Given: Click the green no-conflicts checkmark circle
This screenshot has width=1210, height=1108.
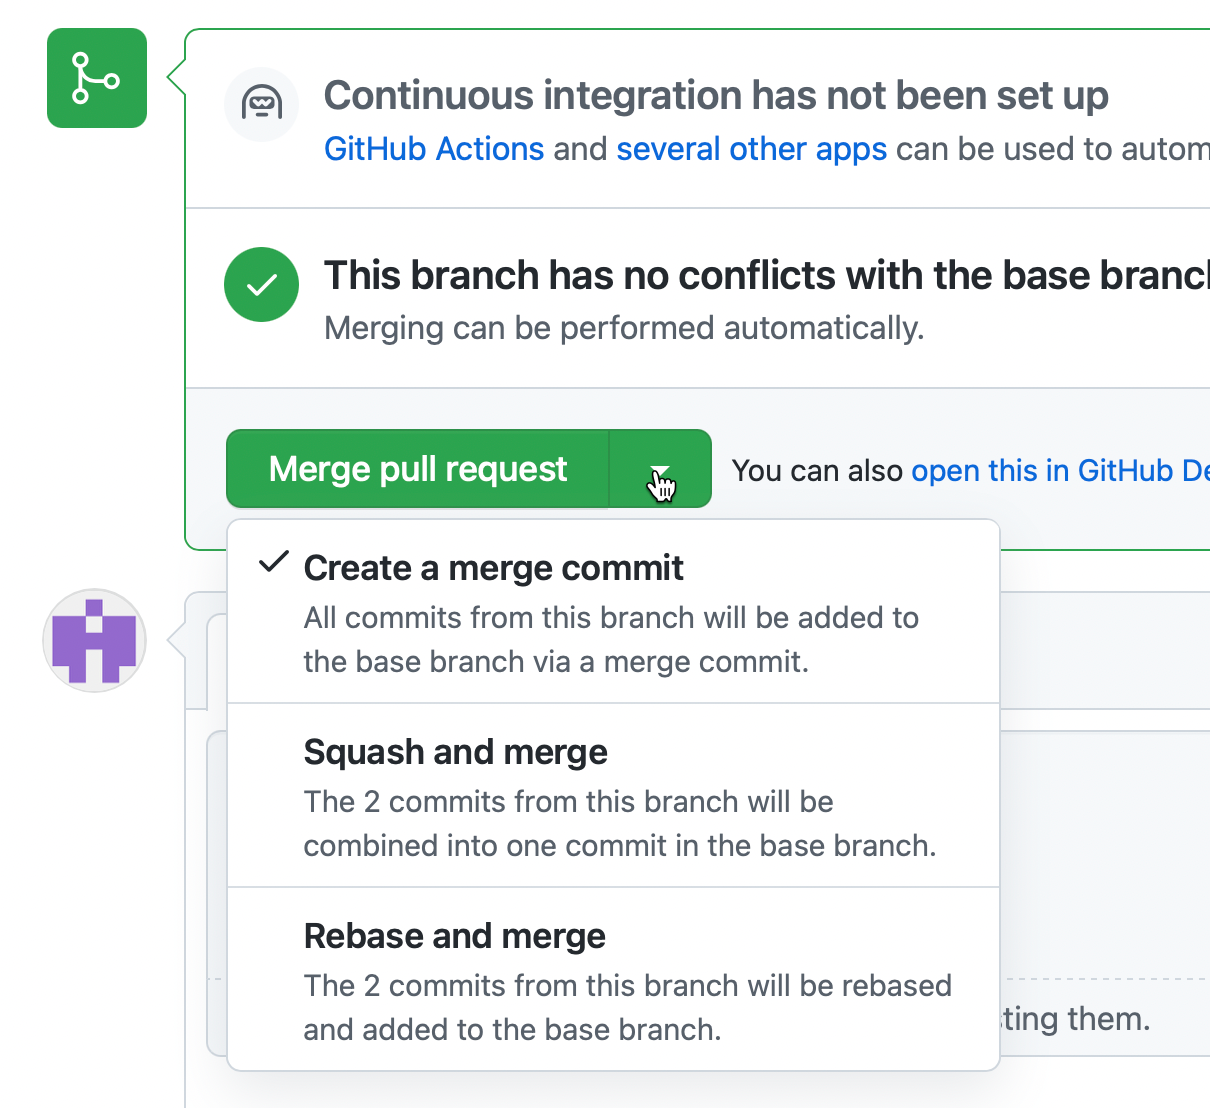Looking at the screenshot, I should pyautogui.click(x=261, y=285).
